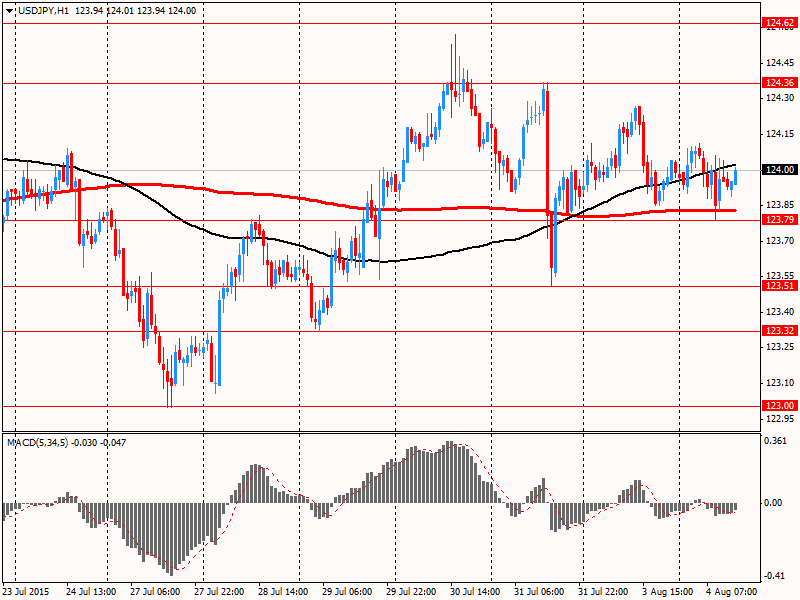
Task: Select the 28 Jul 14:00 time label
Action: tap(283, 592)
